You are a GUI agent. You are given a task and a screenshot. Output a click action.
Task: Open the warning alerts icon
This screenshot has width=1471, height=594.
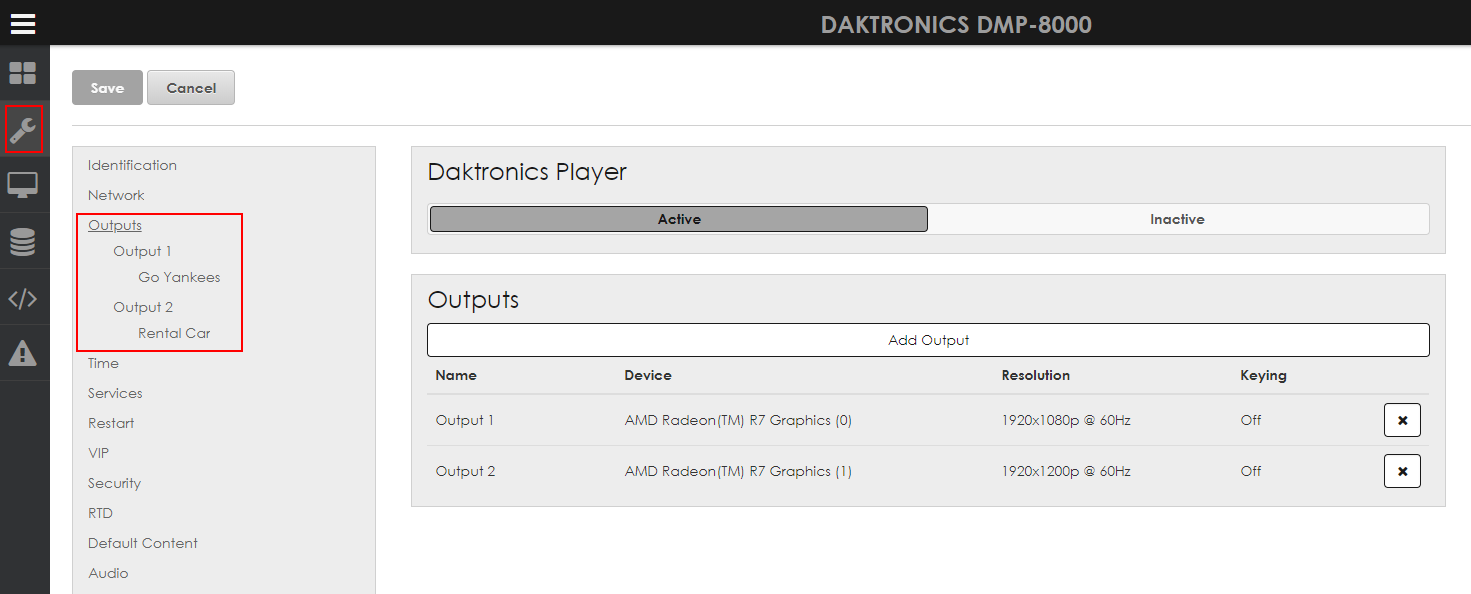click(x=23, y=353)
